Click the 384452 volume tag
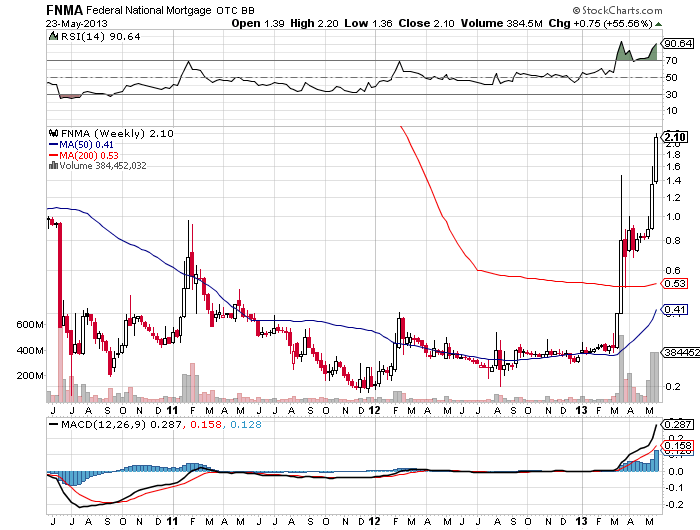The height and width of the screenshot is (530, 700). click(x=681, y=352)
